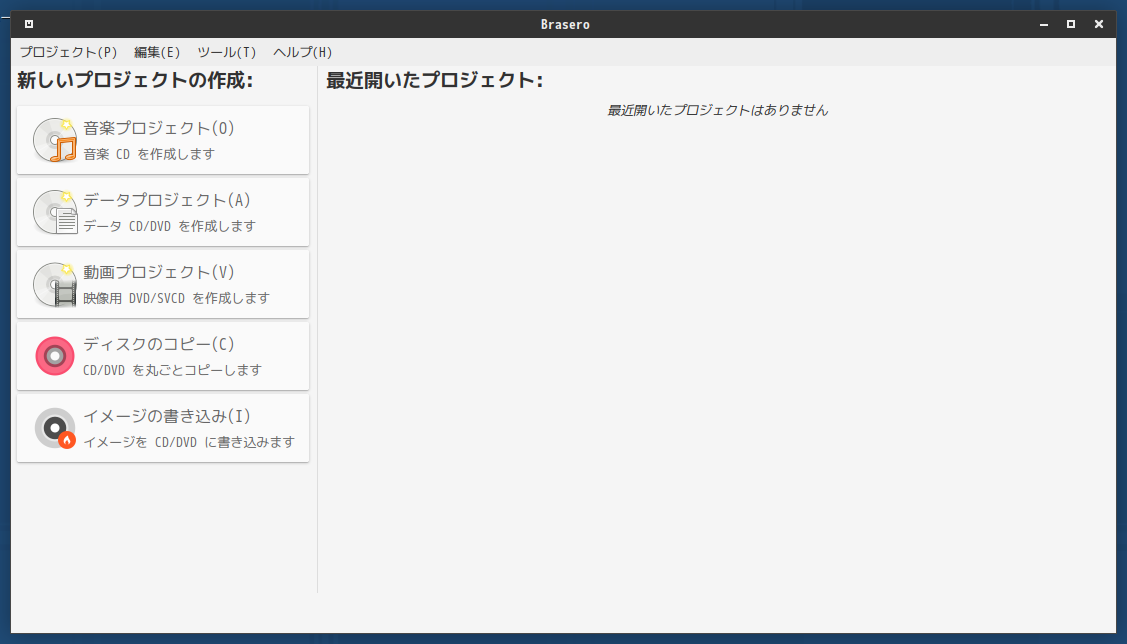Click the pink disc copy icon
This screenshot has width=1127, height=644.
(55, 356)
